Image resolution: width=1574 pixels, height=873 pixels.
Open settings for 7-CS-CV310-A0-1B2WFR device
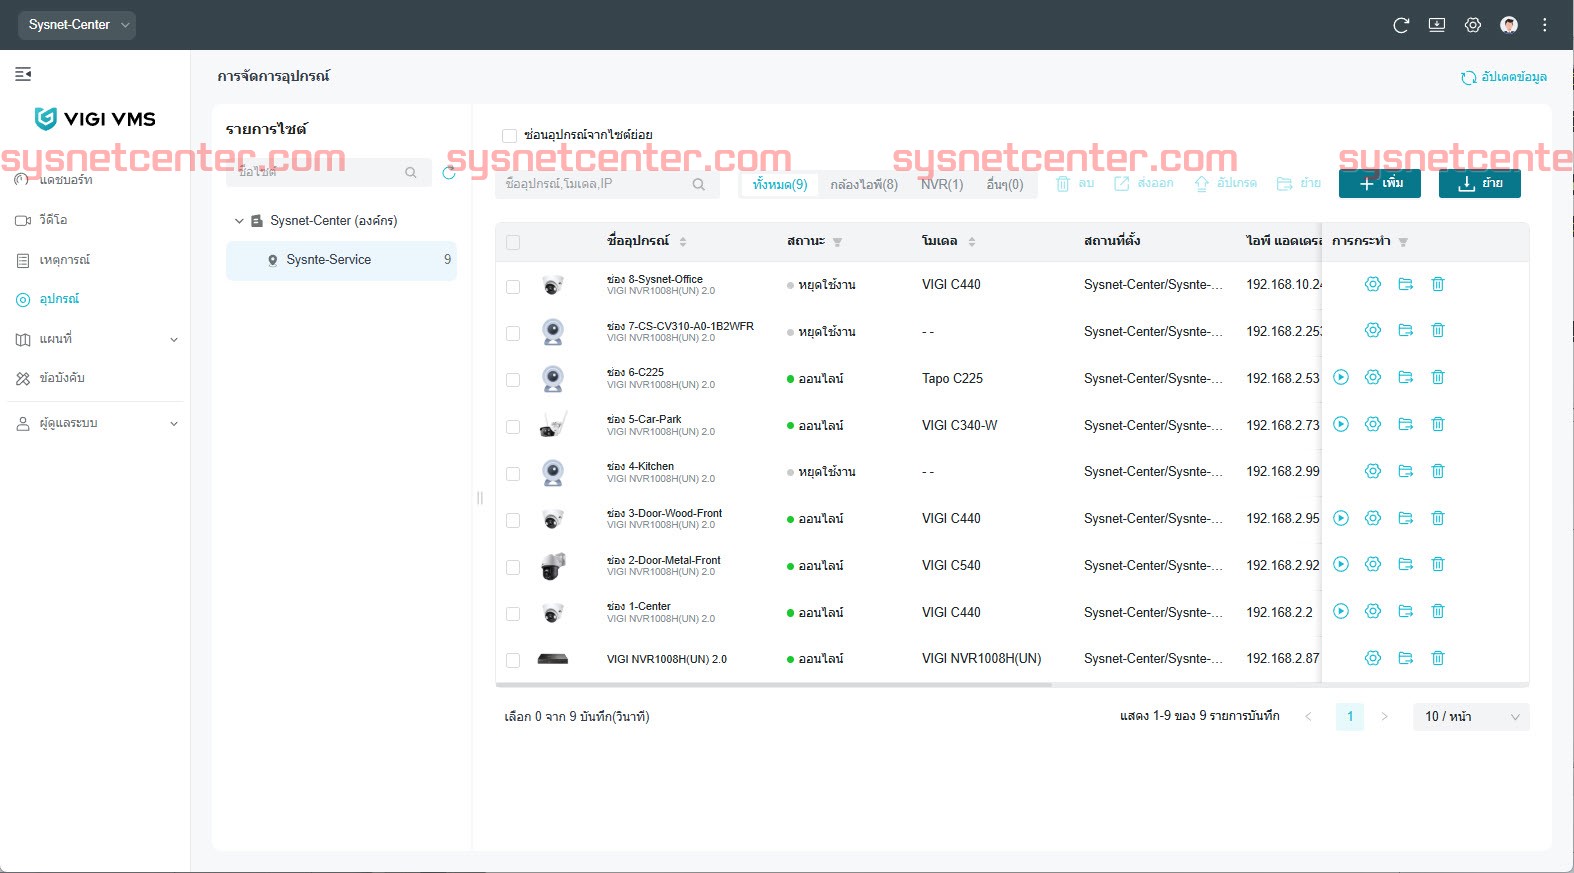coord(1373,330)
